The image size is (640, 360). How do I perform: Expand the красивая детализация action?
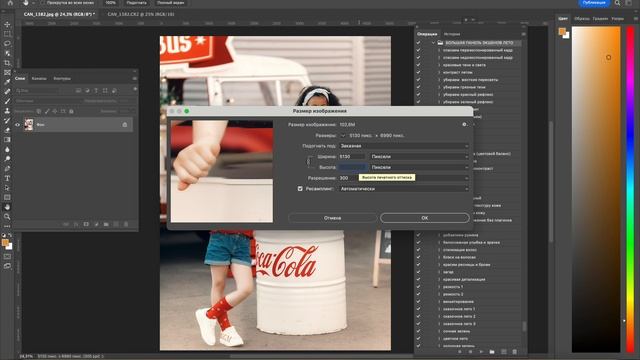439,279
